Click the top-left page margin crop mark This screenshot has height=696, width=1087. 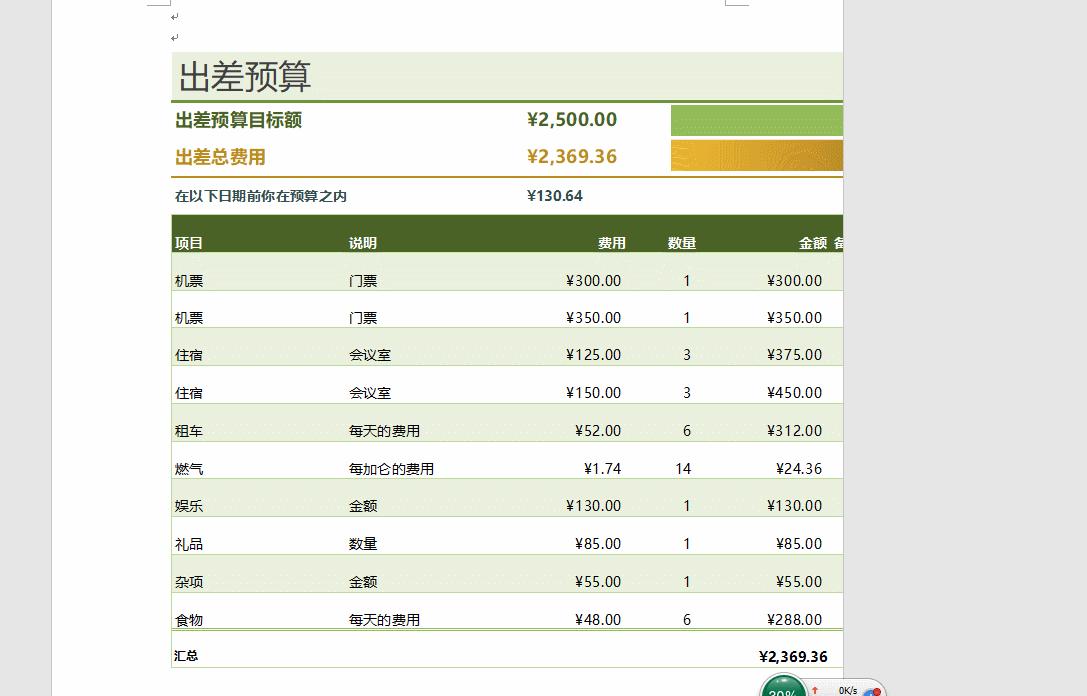point(157,5)
